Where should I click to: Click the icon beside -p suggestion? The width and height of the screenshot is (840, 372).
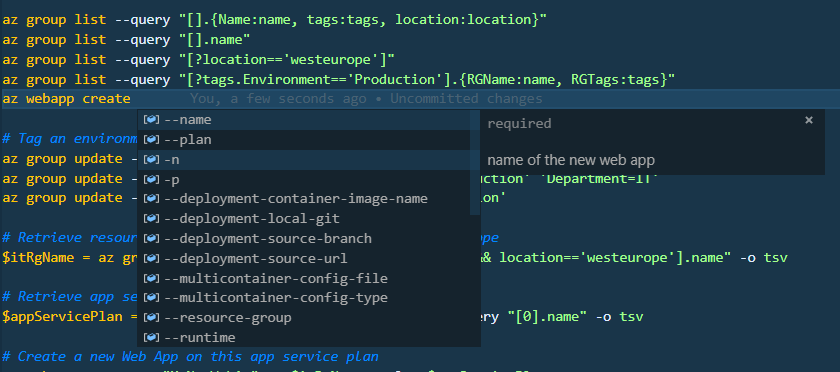152,180
